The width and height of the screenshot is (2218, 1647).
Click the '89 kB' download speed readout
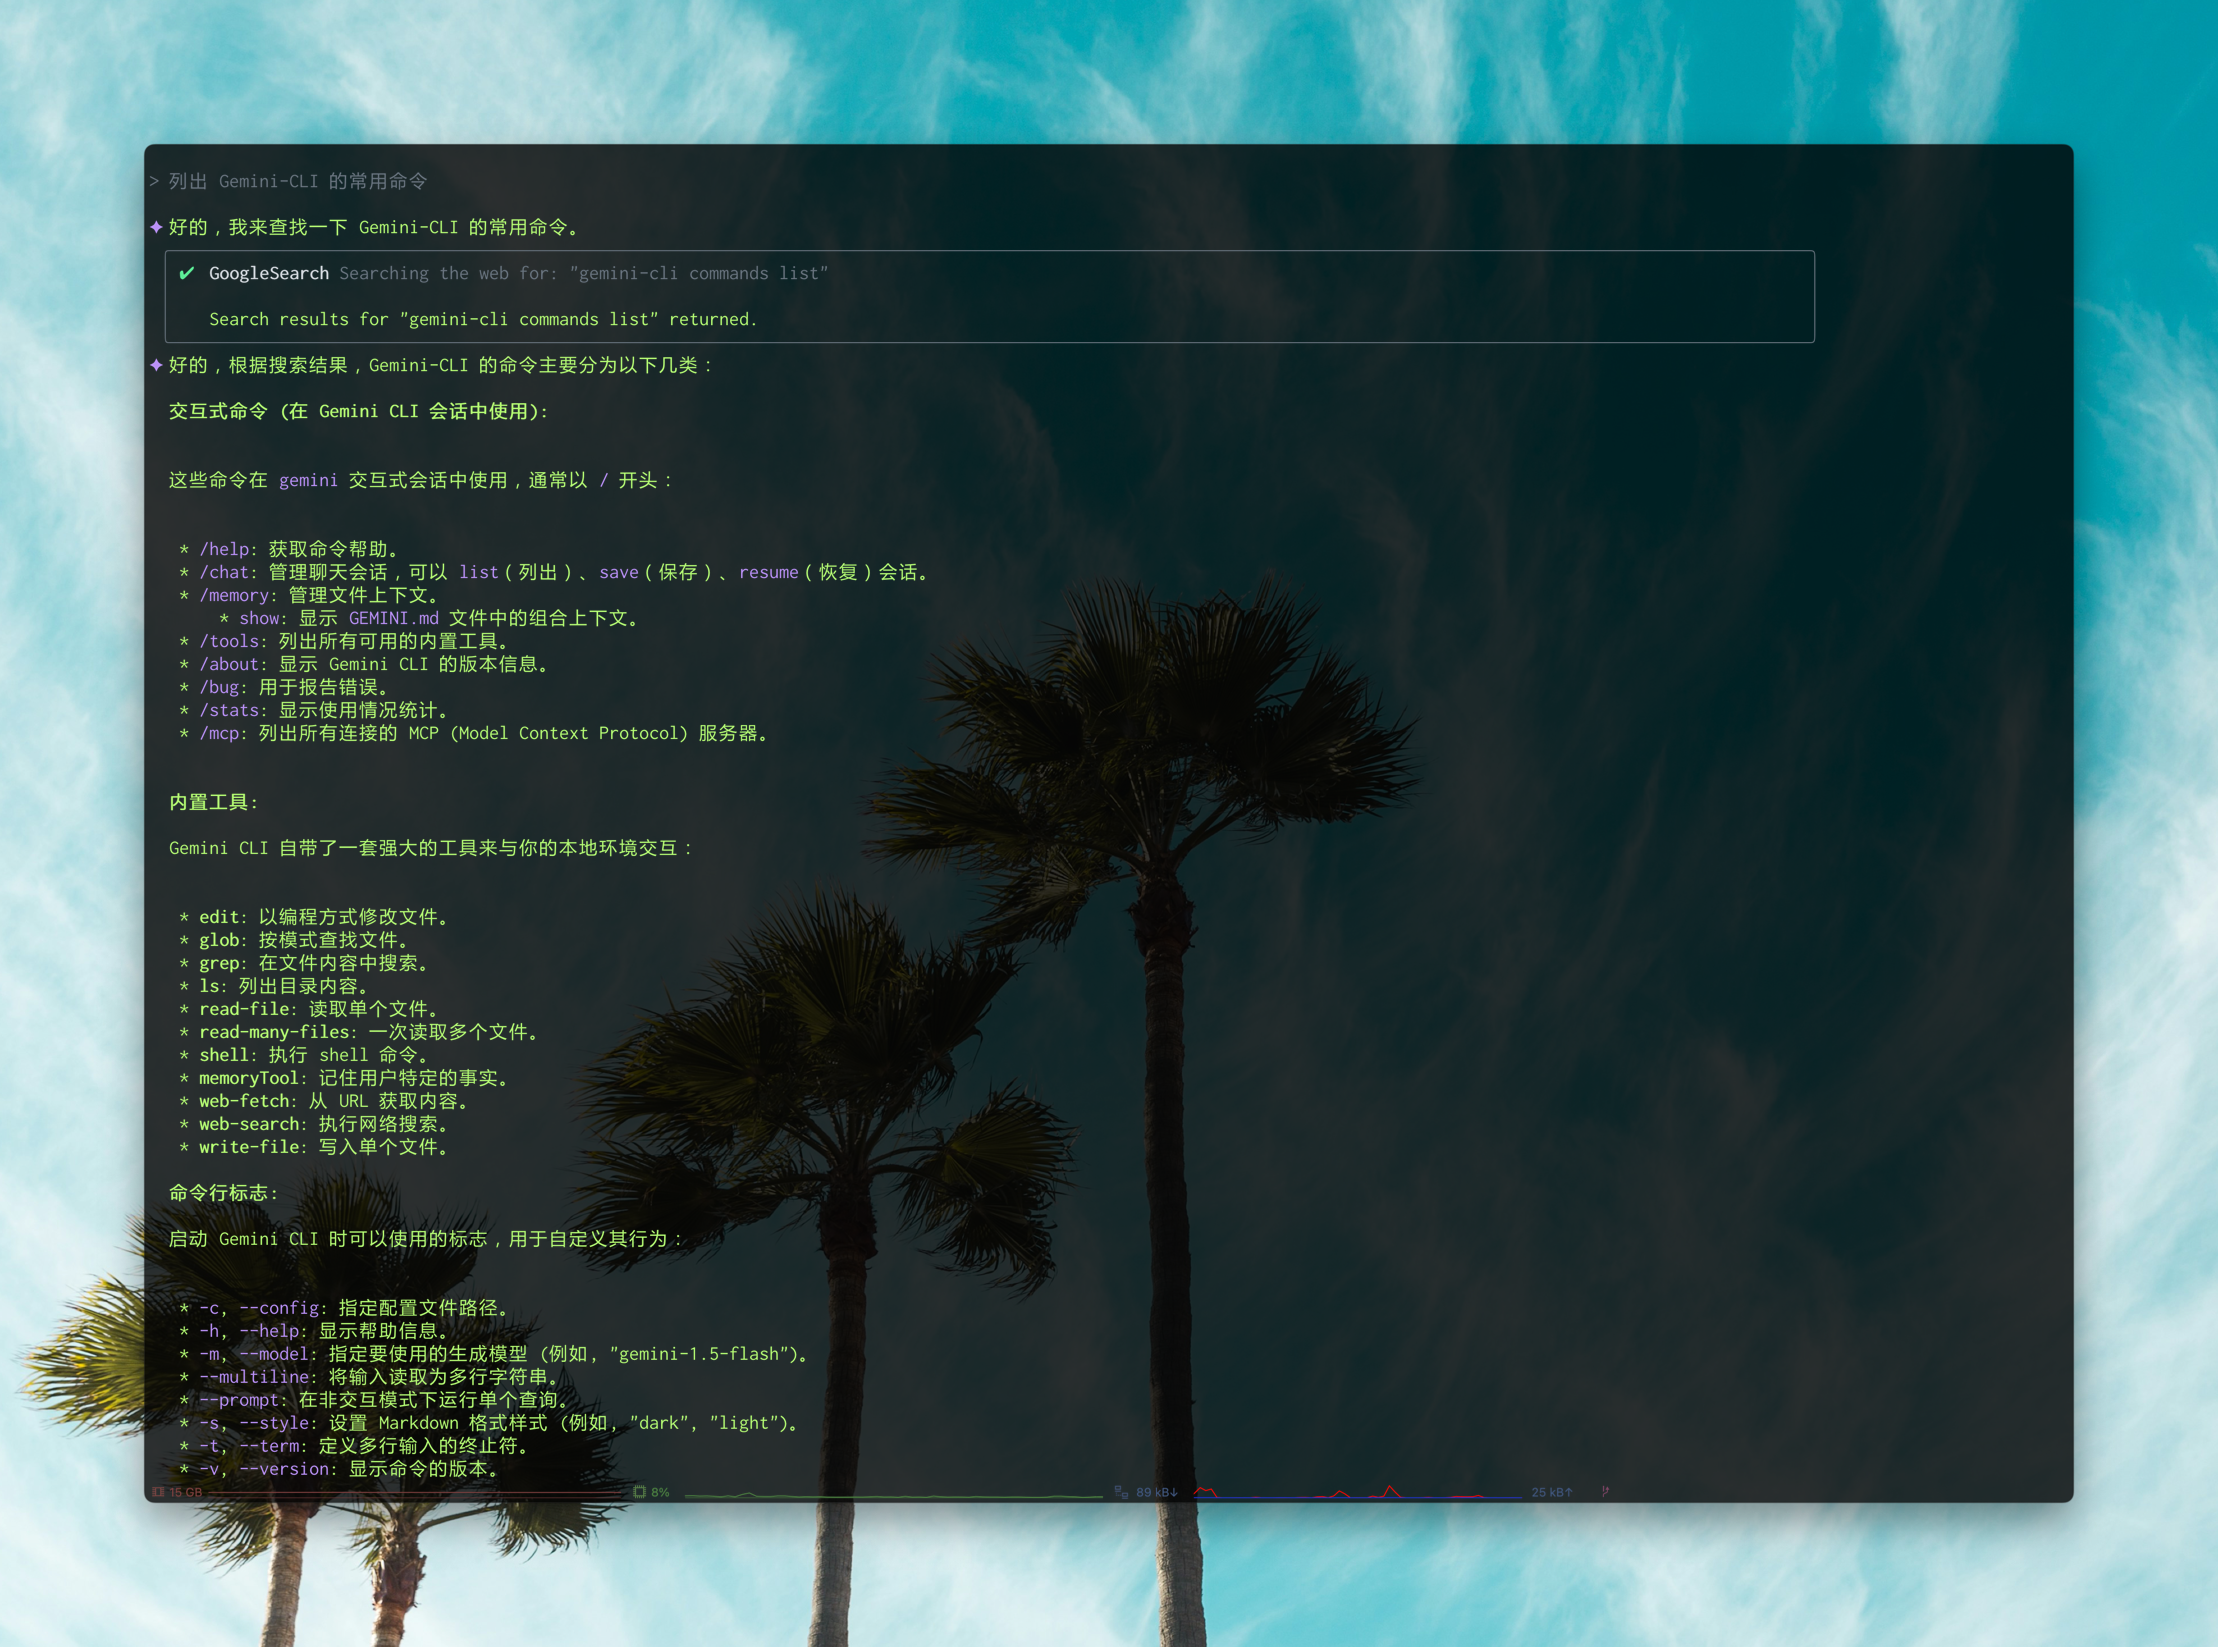pyautogui.click(x=1156, y=1492)
